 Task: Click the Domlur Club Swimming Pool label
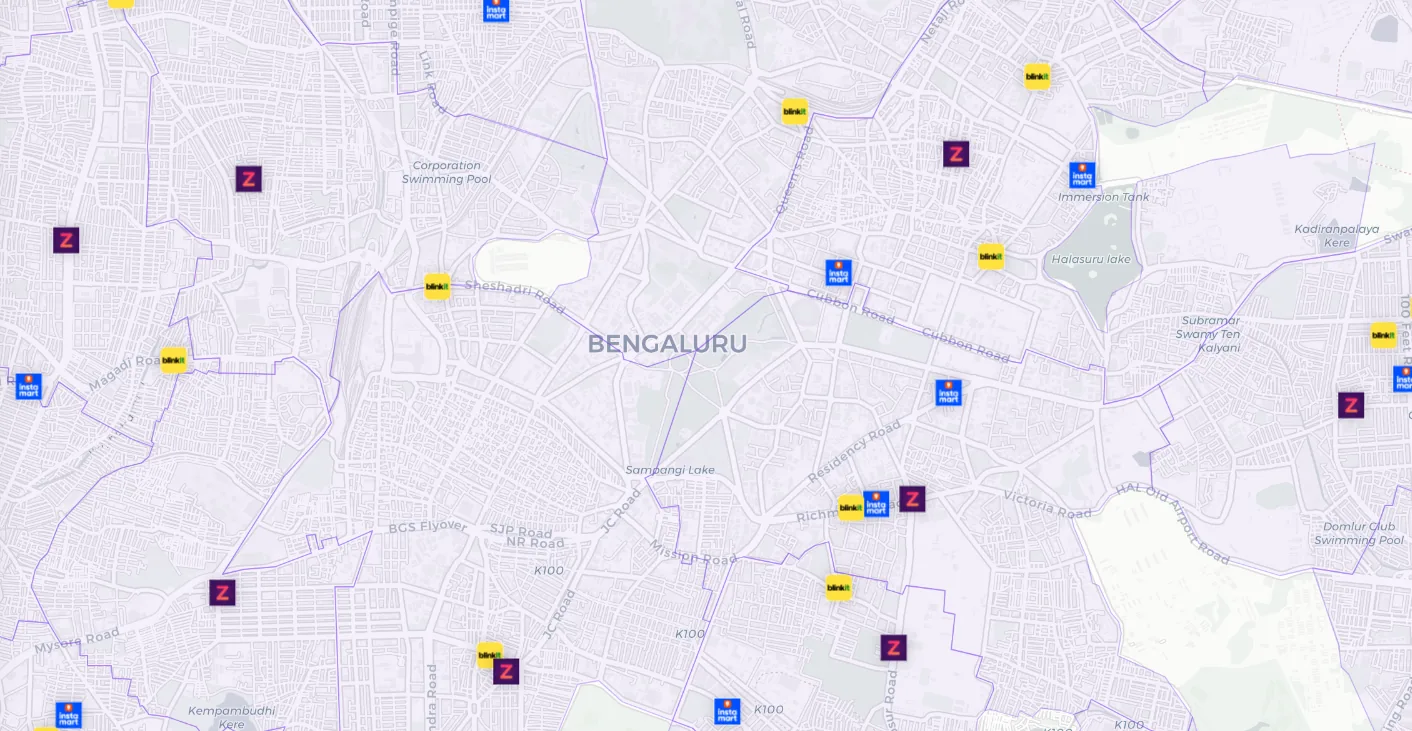pyautogui.click(x=1359, y=533)
